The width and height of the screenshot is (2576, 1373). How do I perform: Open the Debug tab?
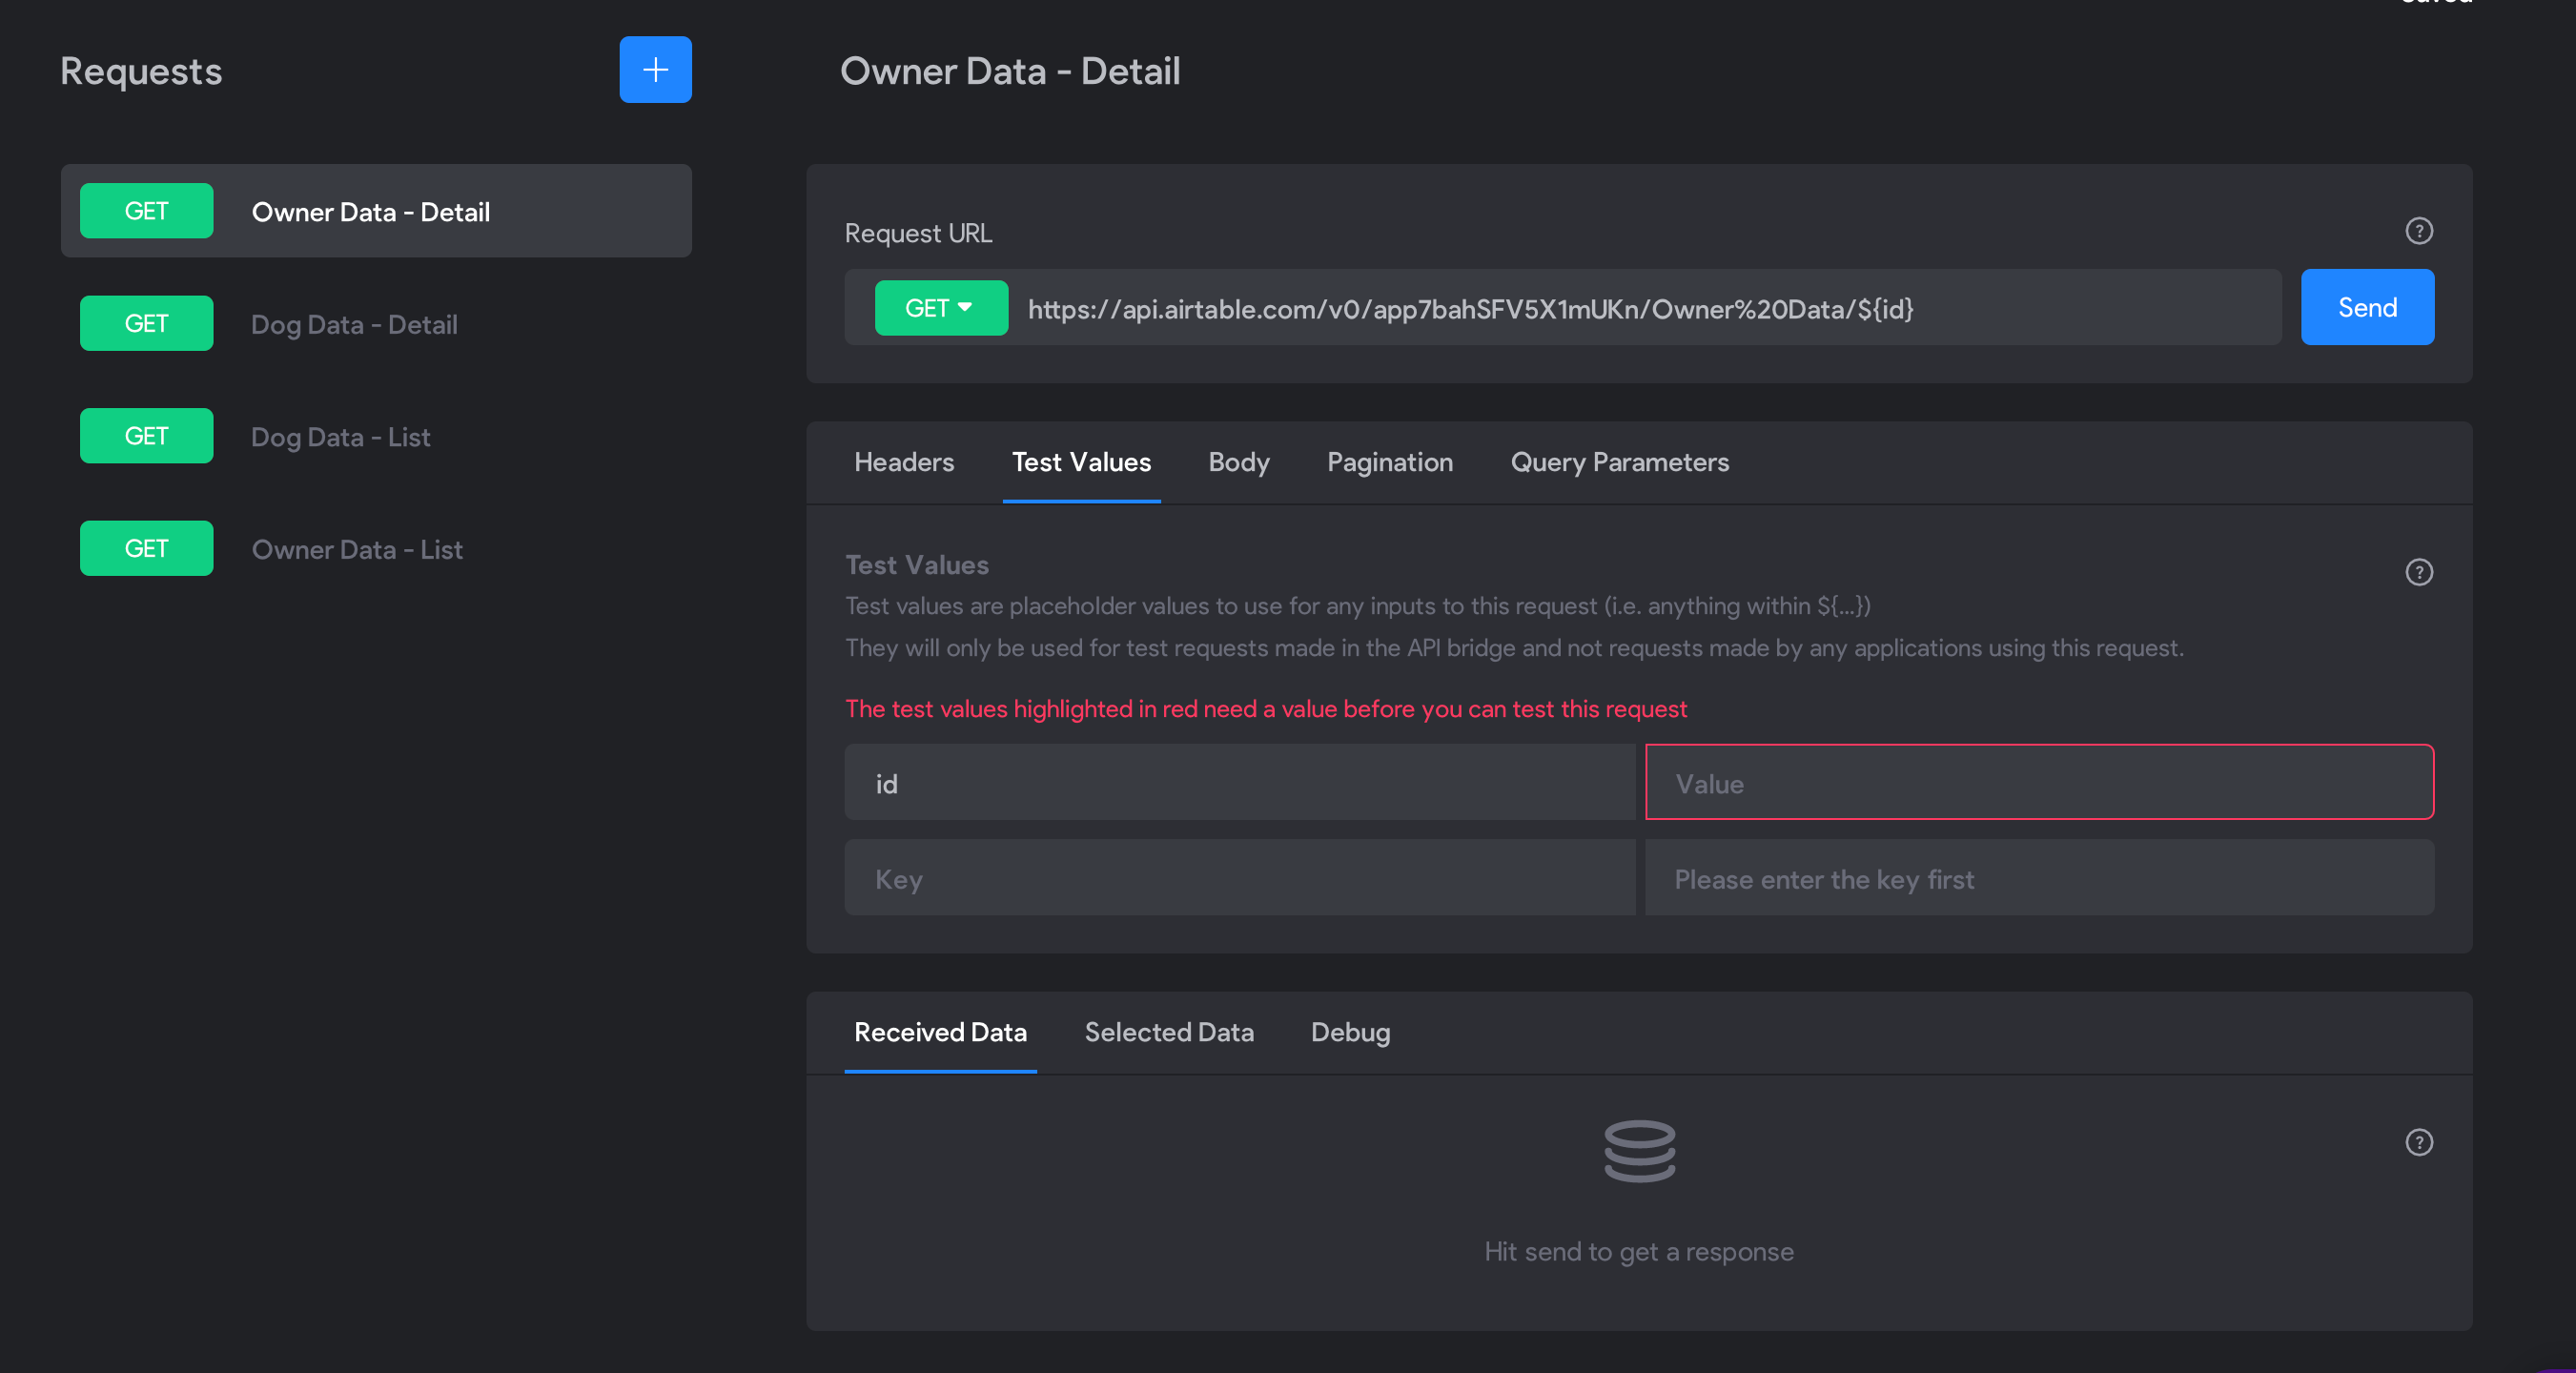click(1350, 1032)
